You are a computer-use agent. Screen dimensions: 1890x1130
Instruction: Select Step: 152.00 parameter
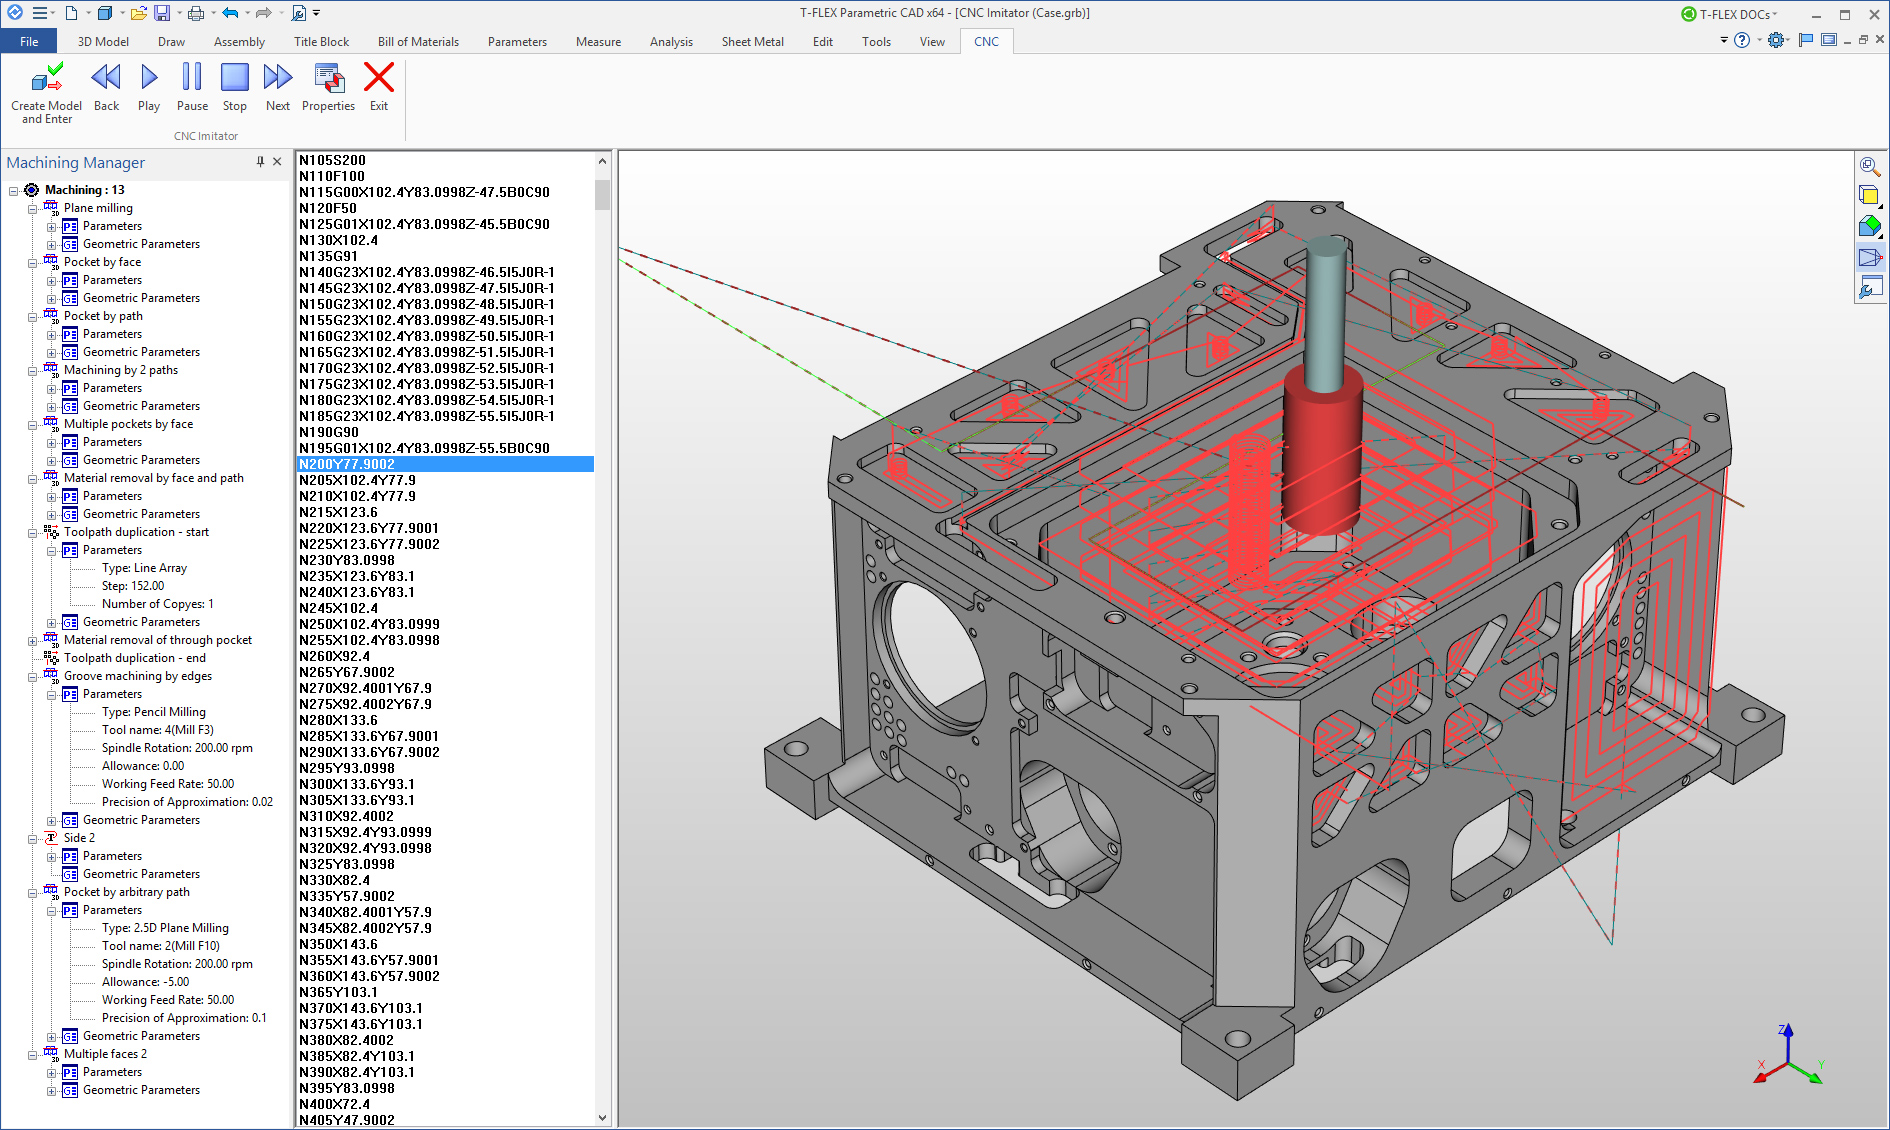pos(133,586)
